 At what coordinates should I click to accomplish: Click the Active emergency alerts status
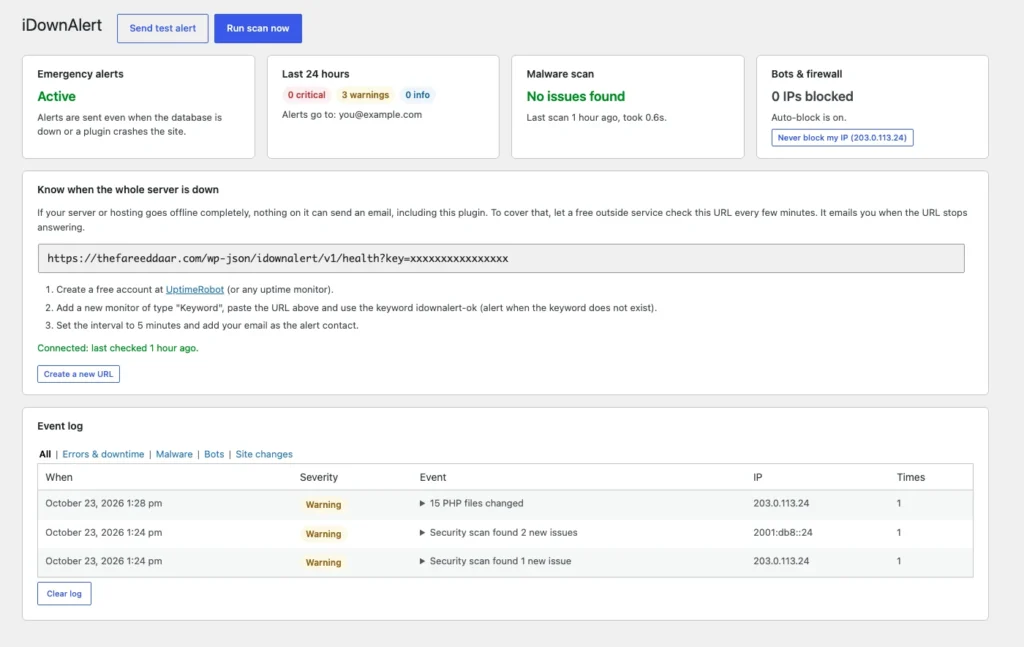56,97
